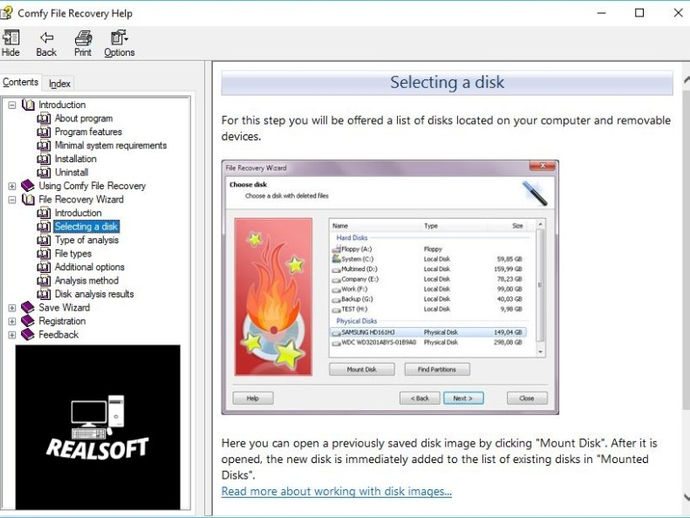Select the Save Wizard label
690x518 pixels.
point(64,308)
